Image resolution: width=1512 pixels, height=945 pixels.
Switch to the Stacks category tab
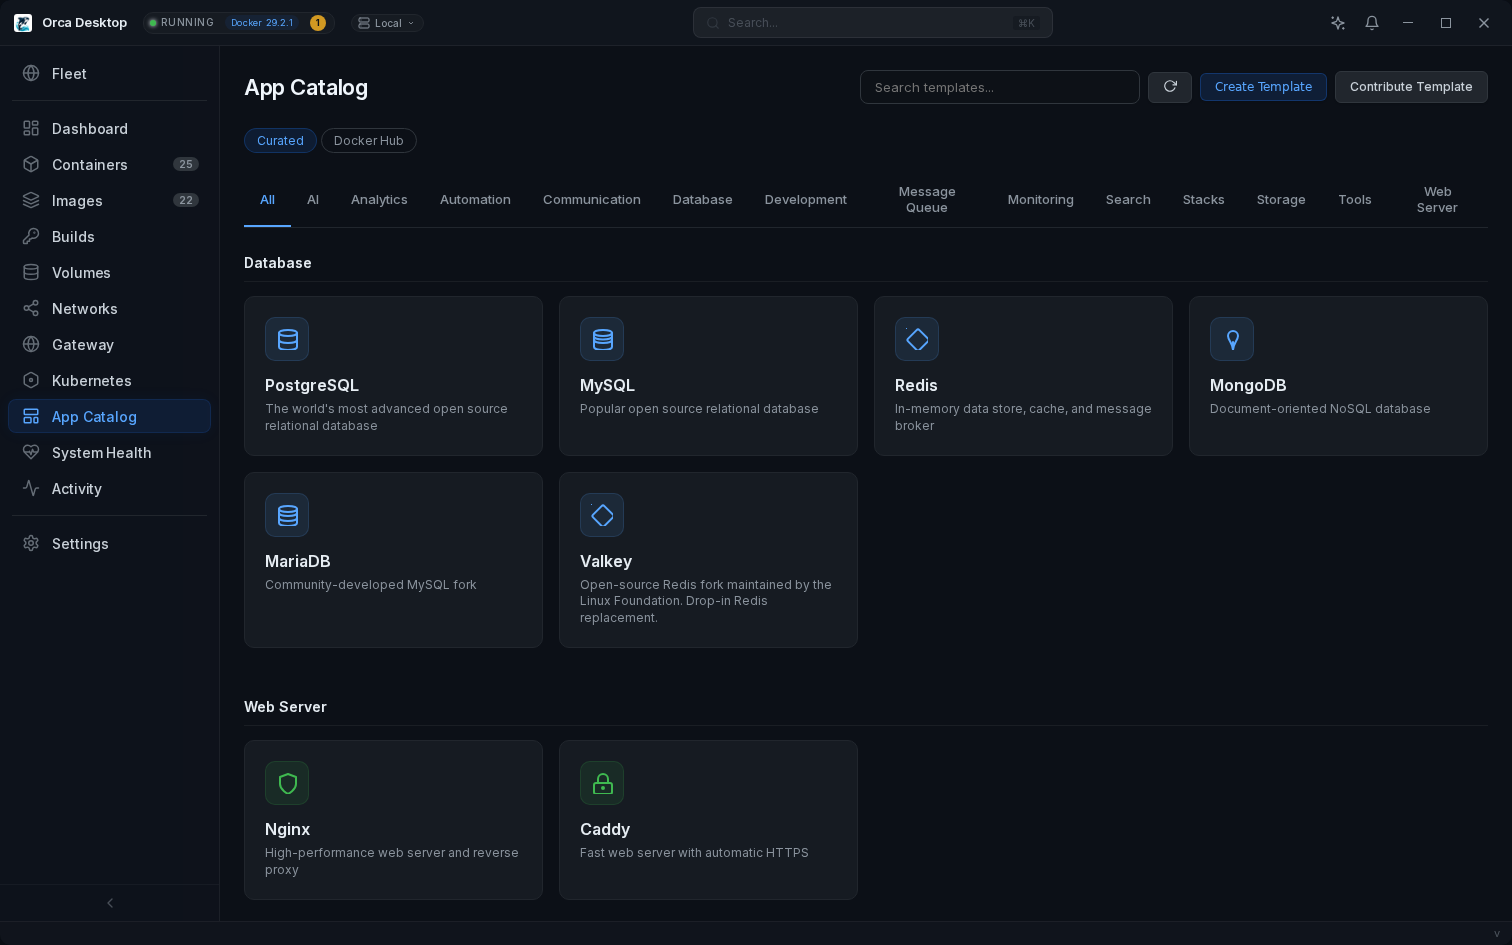(x=1204, y=200)
